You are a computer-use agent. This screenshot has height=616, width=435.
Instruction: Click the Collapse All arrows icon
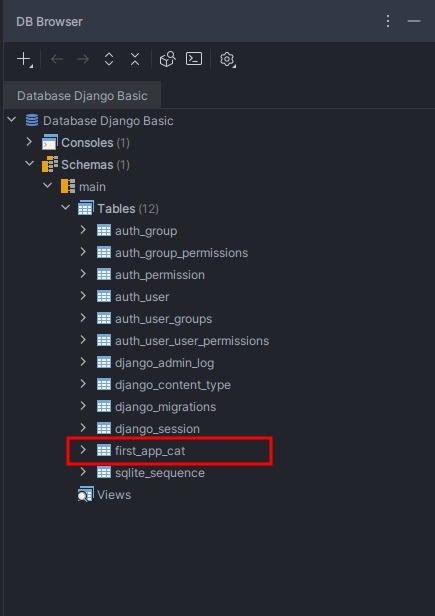point(135,59)
